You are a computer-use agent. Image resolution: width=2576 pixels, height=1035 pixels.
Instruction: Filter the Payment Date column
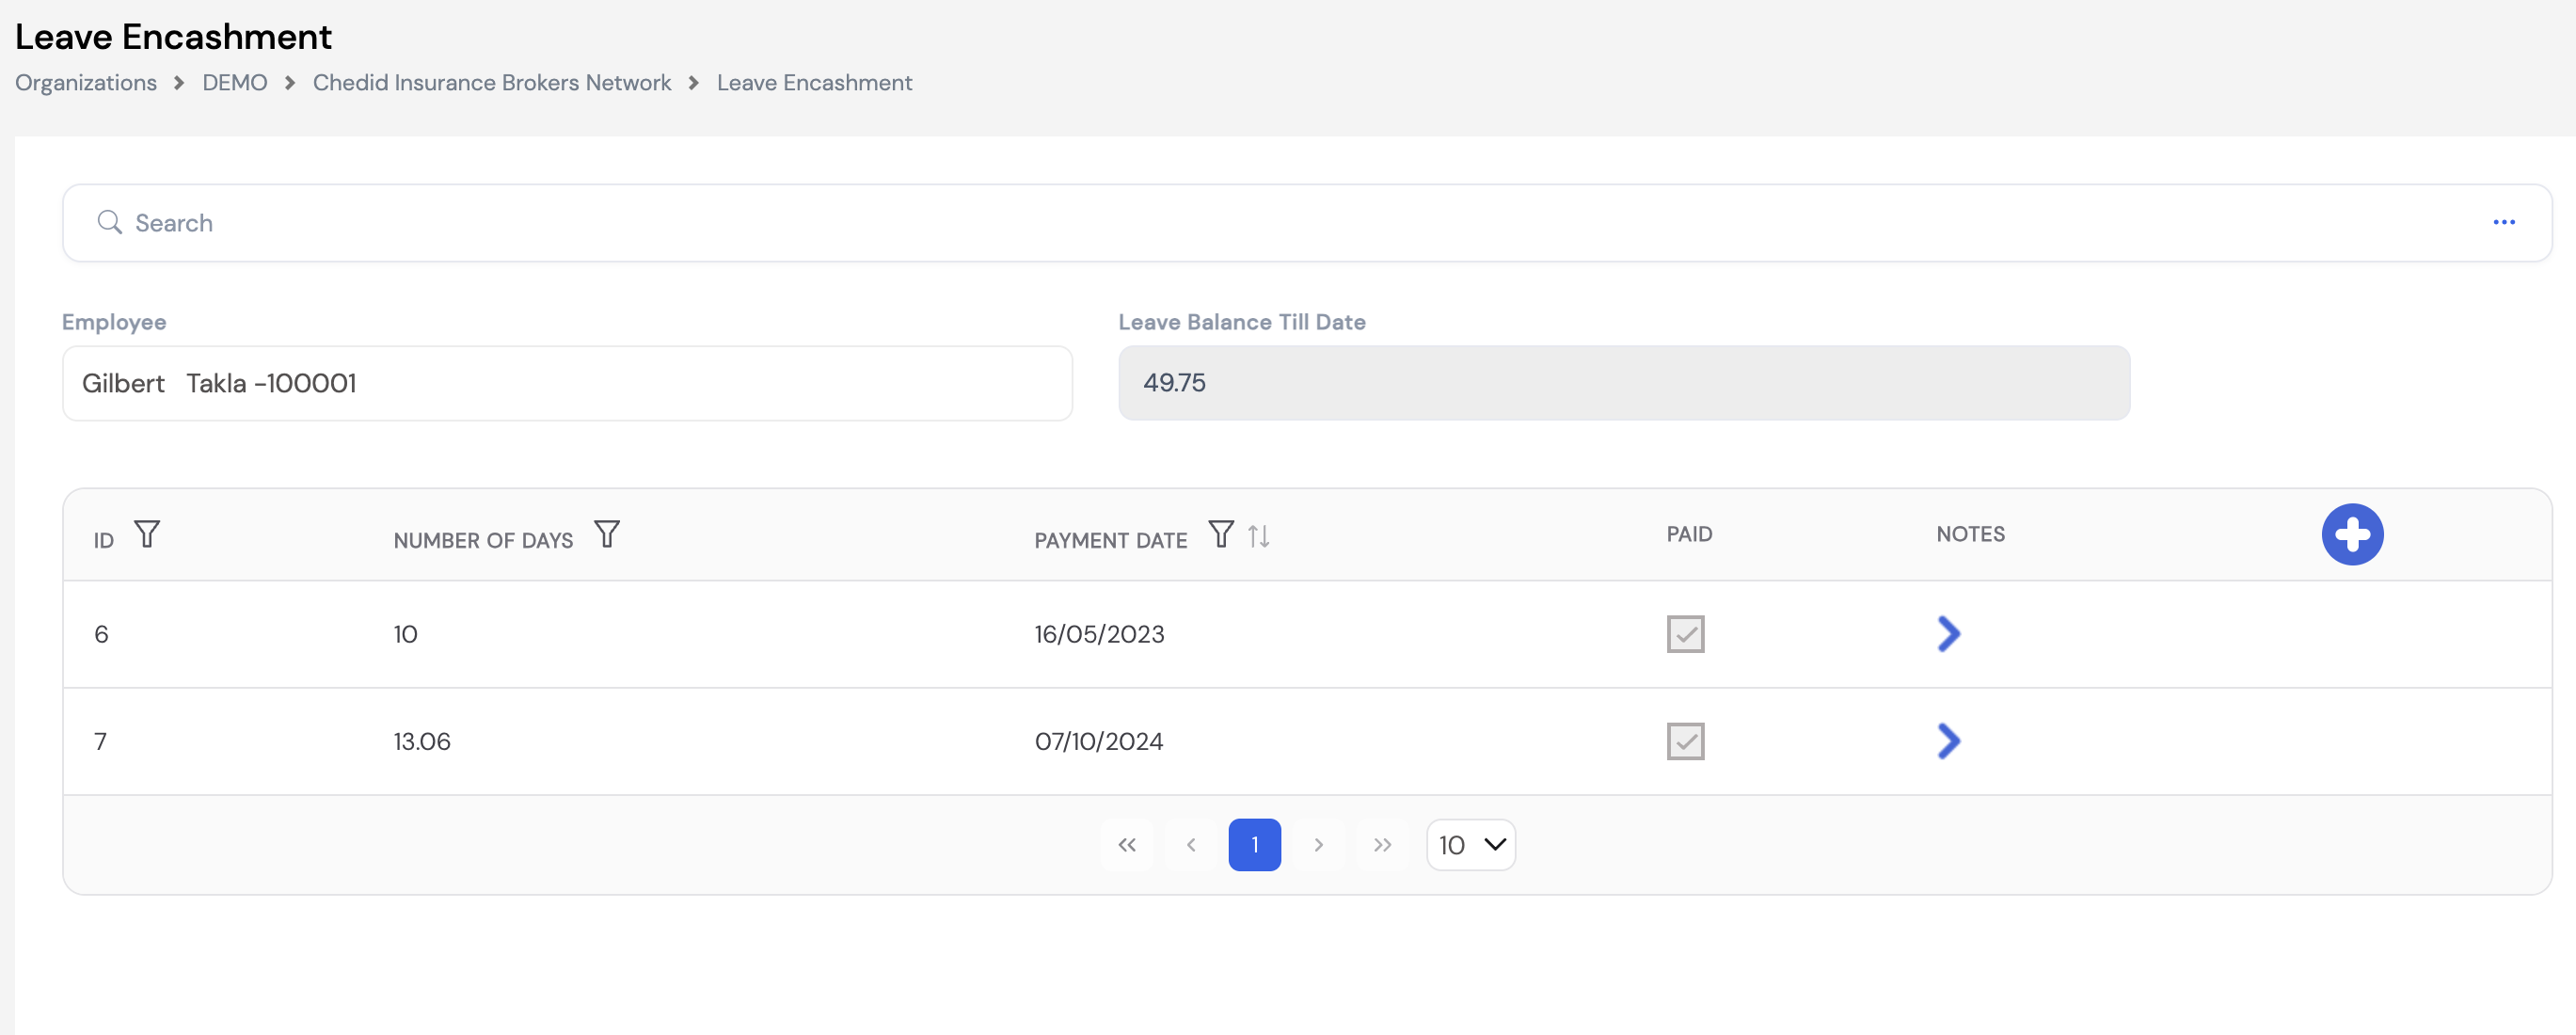tap(1221, 534)
